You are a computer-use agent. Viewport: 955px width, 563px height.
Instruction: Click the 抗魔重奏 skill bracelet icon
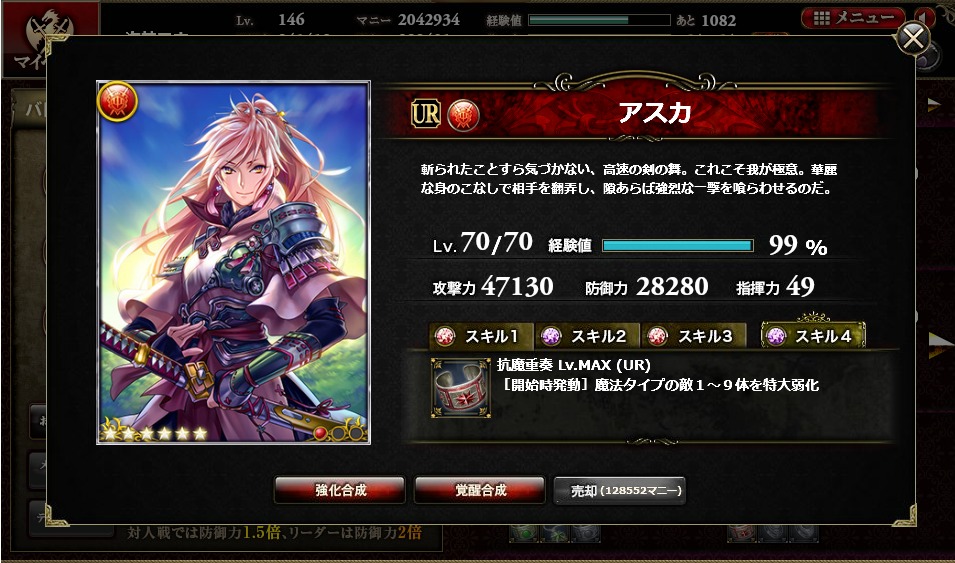pos(460,388)
